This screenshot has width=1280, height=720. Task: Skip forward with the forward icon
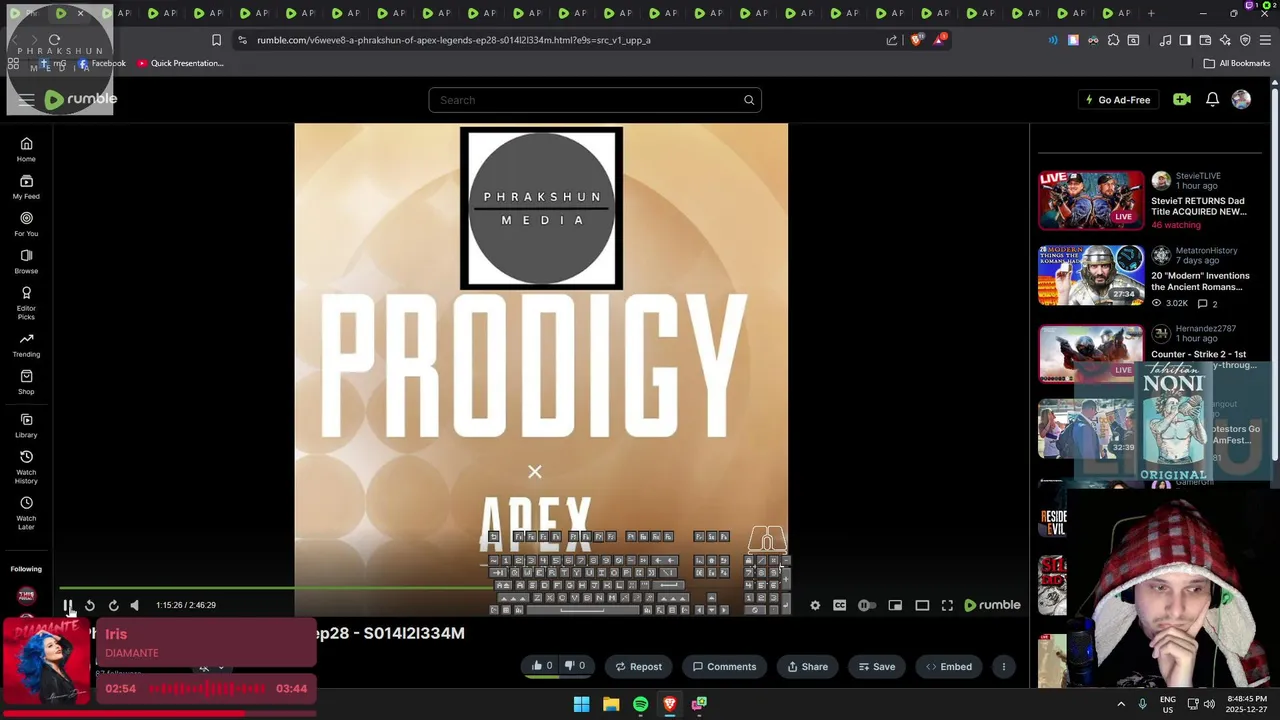pyautogui.click(x=113, y=605)
